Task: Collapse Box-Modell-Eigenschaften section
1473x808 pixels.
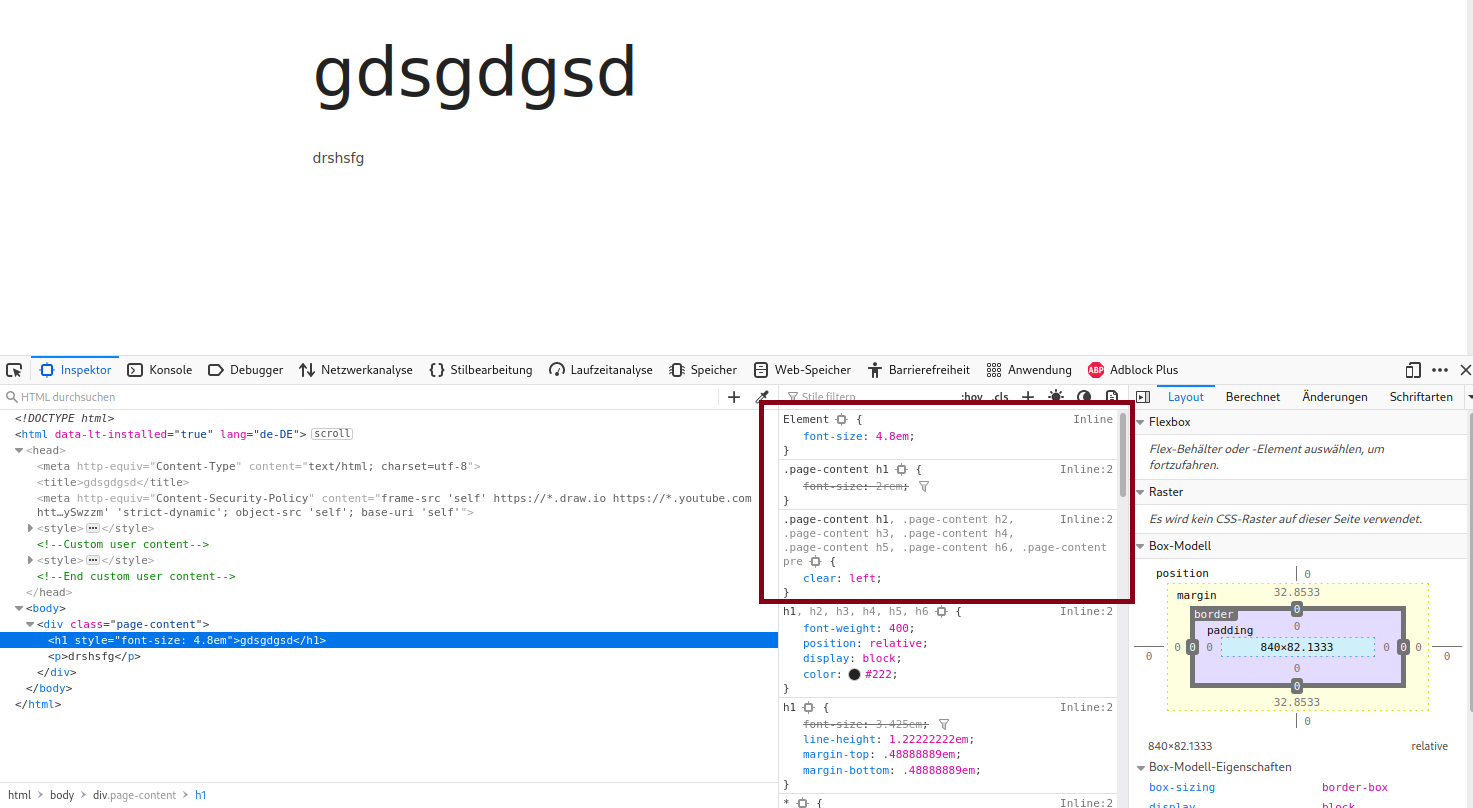Action: [x=1141, y=767]
